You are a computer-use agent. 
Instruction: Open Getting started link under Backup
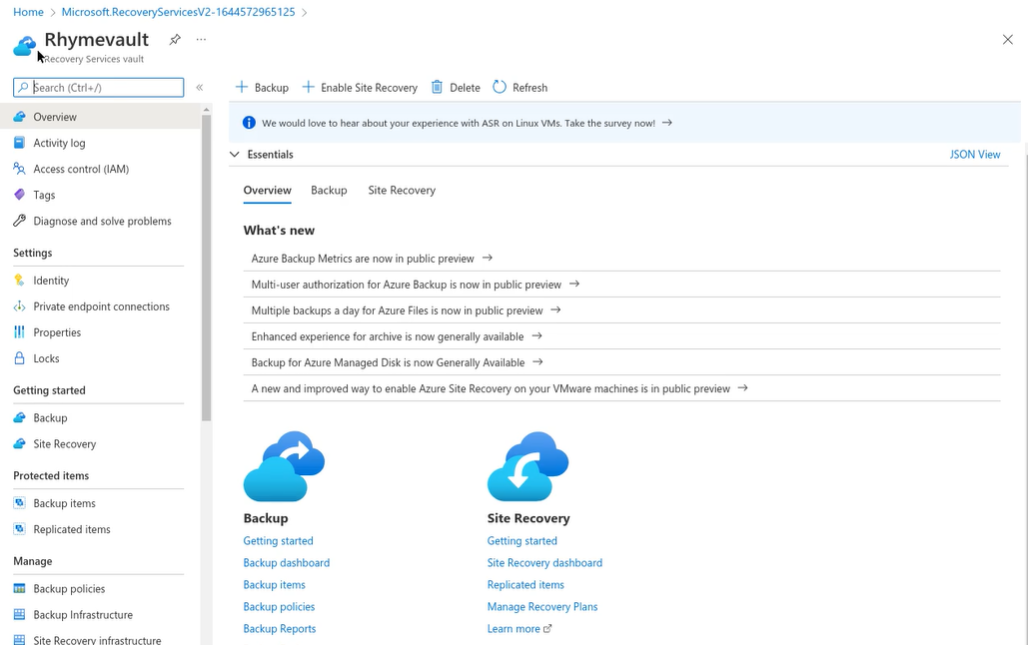coord(278,541)
